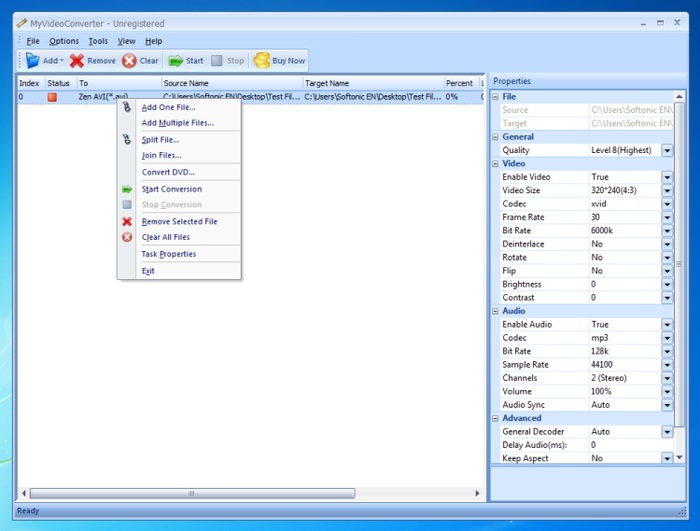The height and width of the screenshot is (531, 700).
Task: Click the file list scroll left arrow
Action: 24,493
